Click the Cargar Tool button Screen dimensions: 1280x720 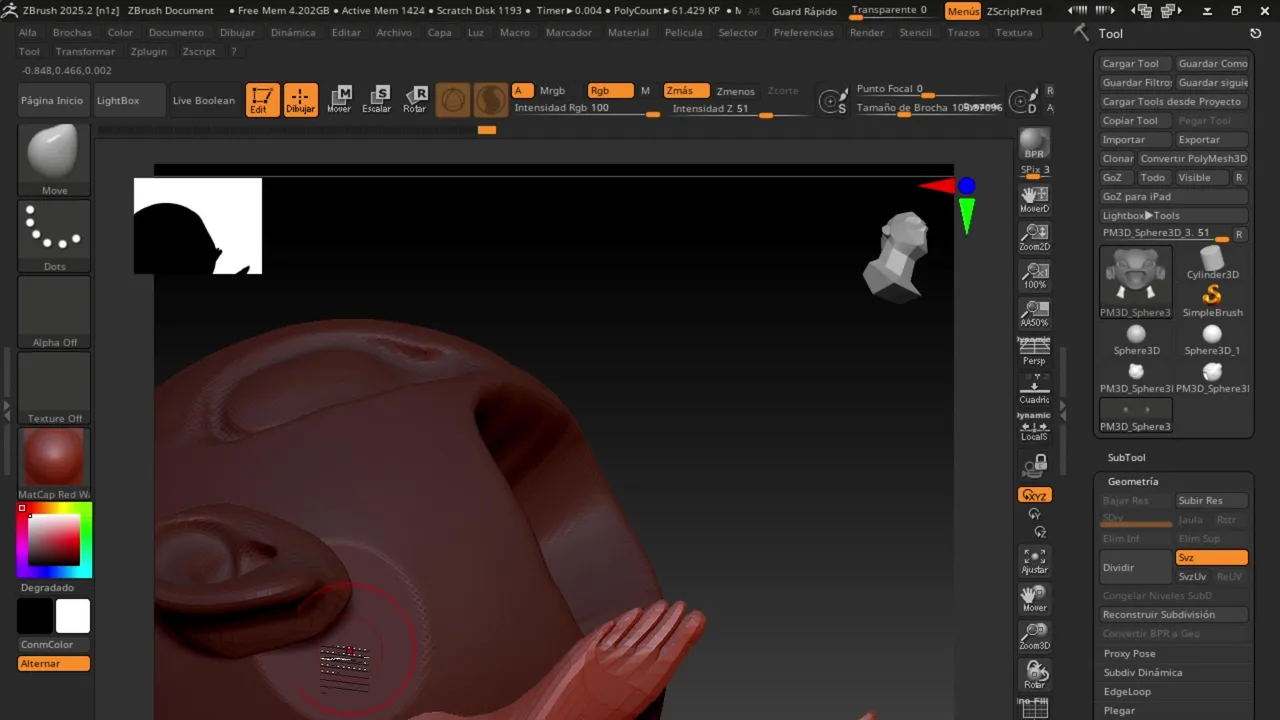click(1135, 63)
